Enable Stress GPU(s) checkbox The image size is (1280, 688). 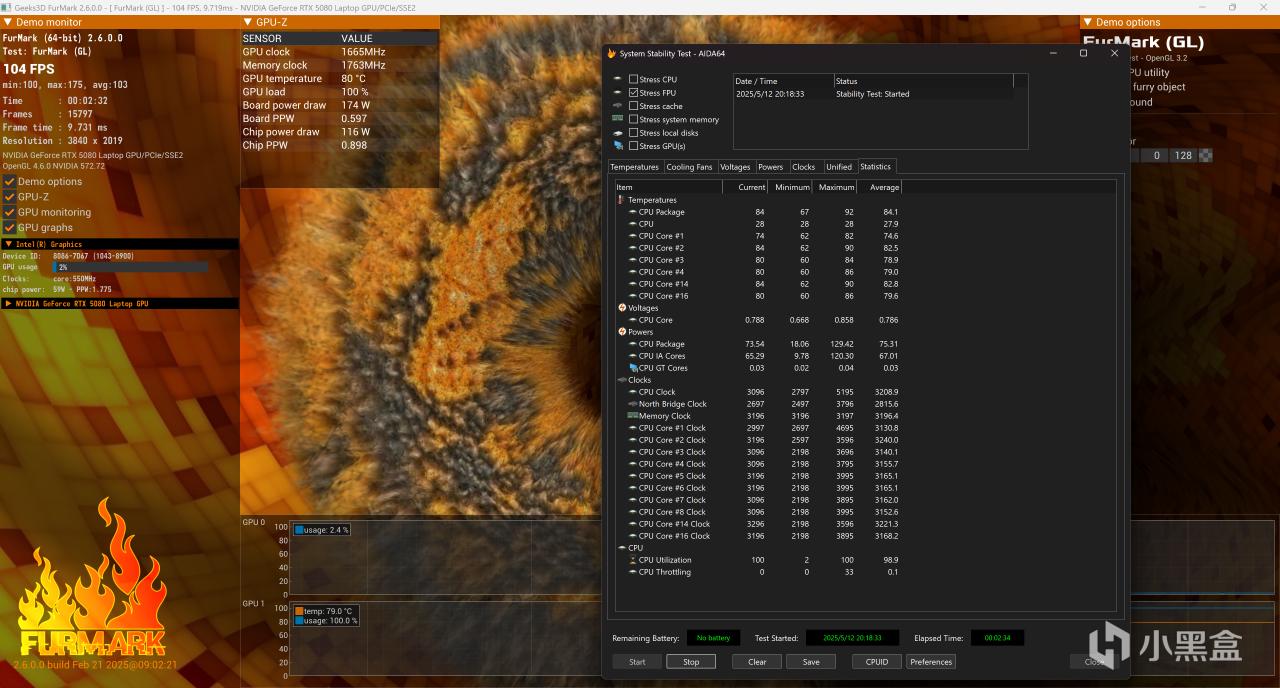point(633,146)
